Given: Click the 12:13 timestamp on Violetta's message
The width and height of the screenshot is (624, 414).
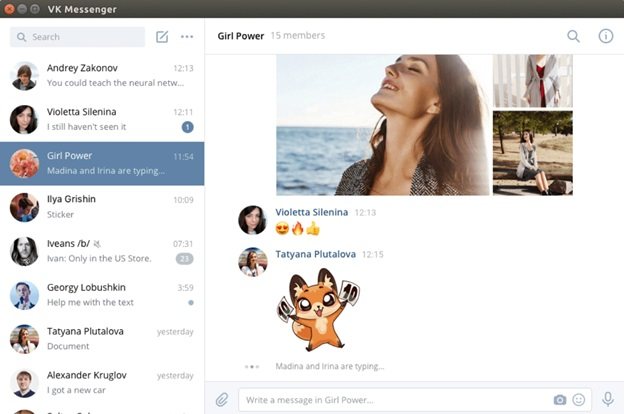Looking at the screenshot, I should 365,213.
